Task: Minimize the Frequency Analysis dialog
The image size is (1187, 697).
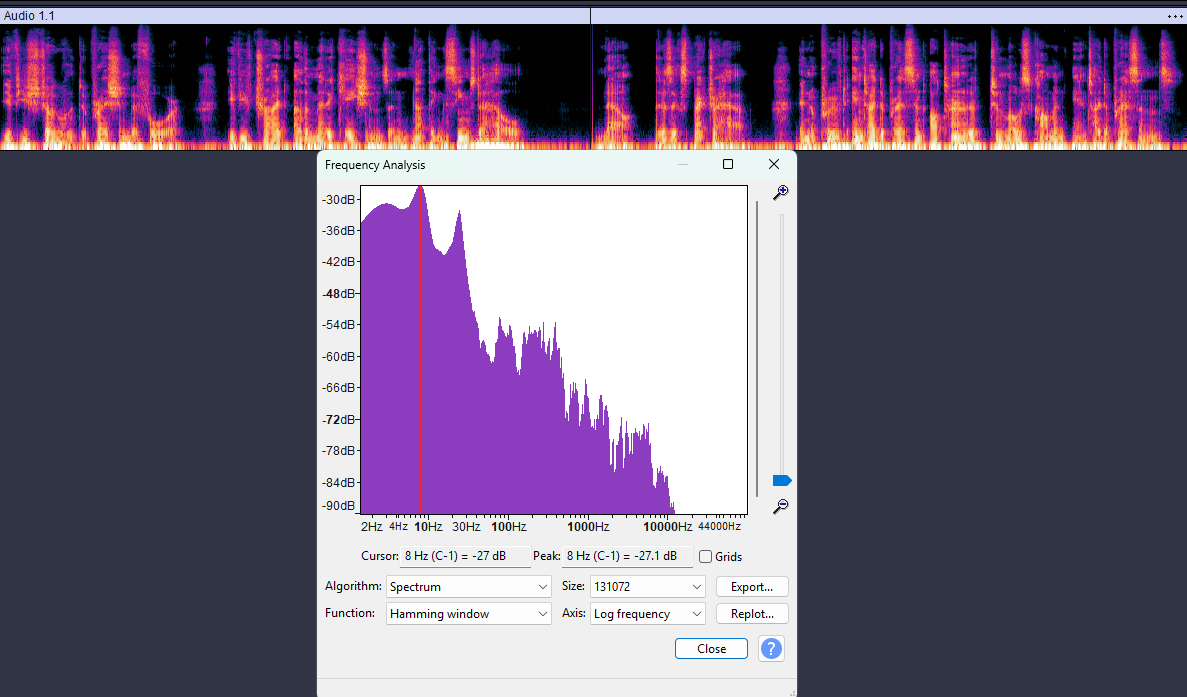Action: pyautogui.click(x=683, y=164)
